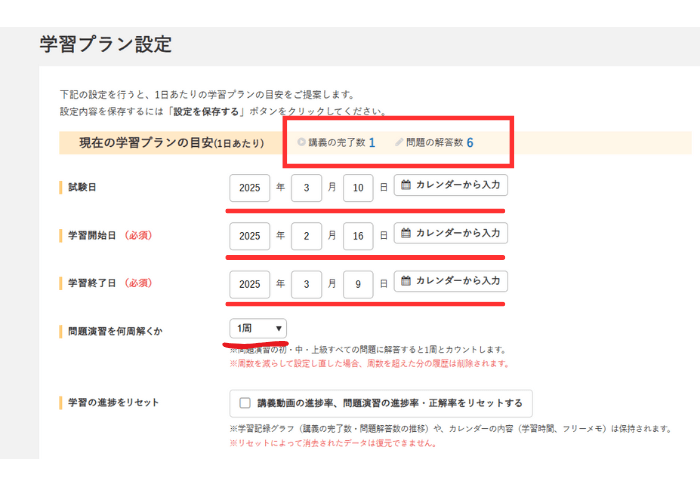Select the 学習開始日 year input
The width and height of the screenshot is (700, 480).
[249, 236]
